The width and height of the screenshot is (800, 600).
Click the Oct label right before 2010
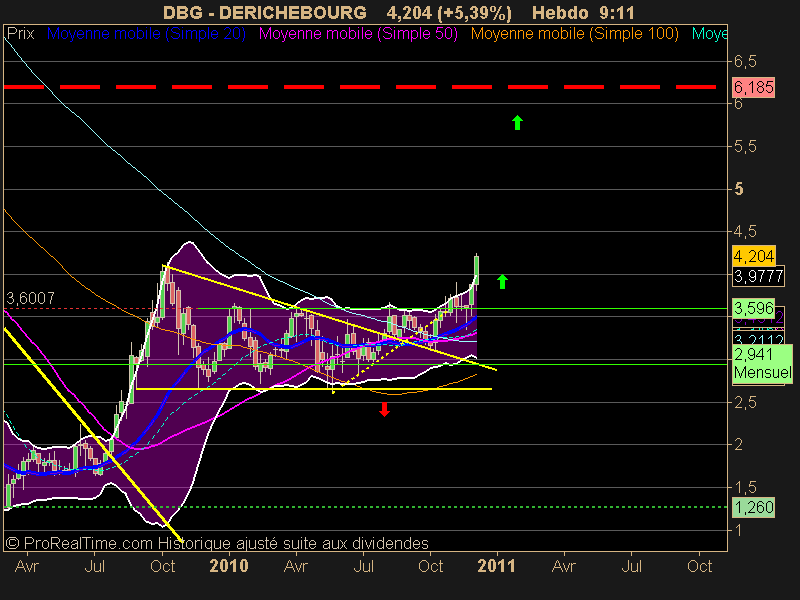tap(163, 566)
